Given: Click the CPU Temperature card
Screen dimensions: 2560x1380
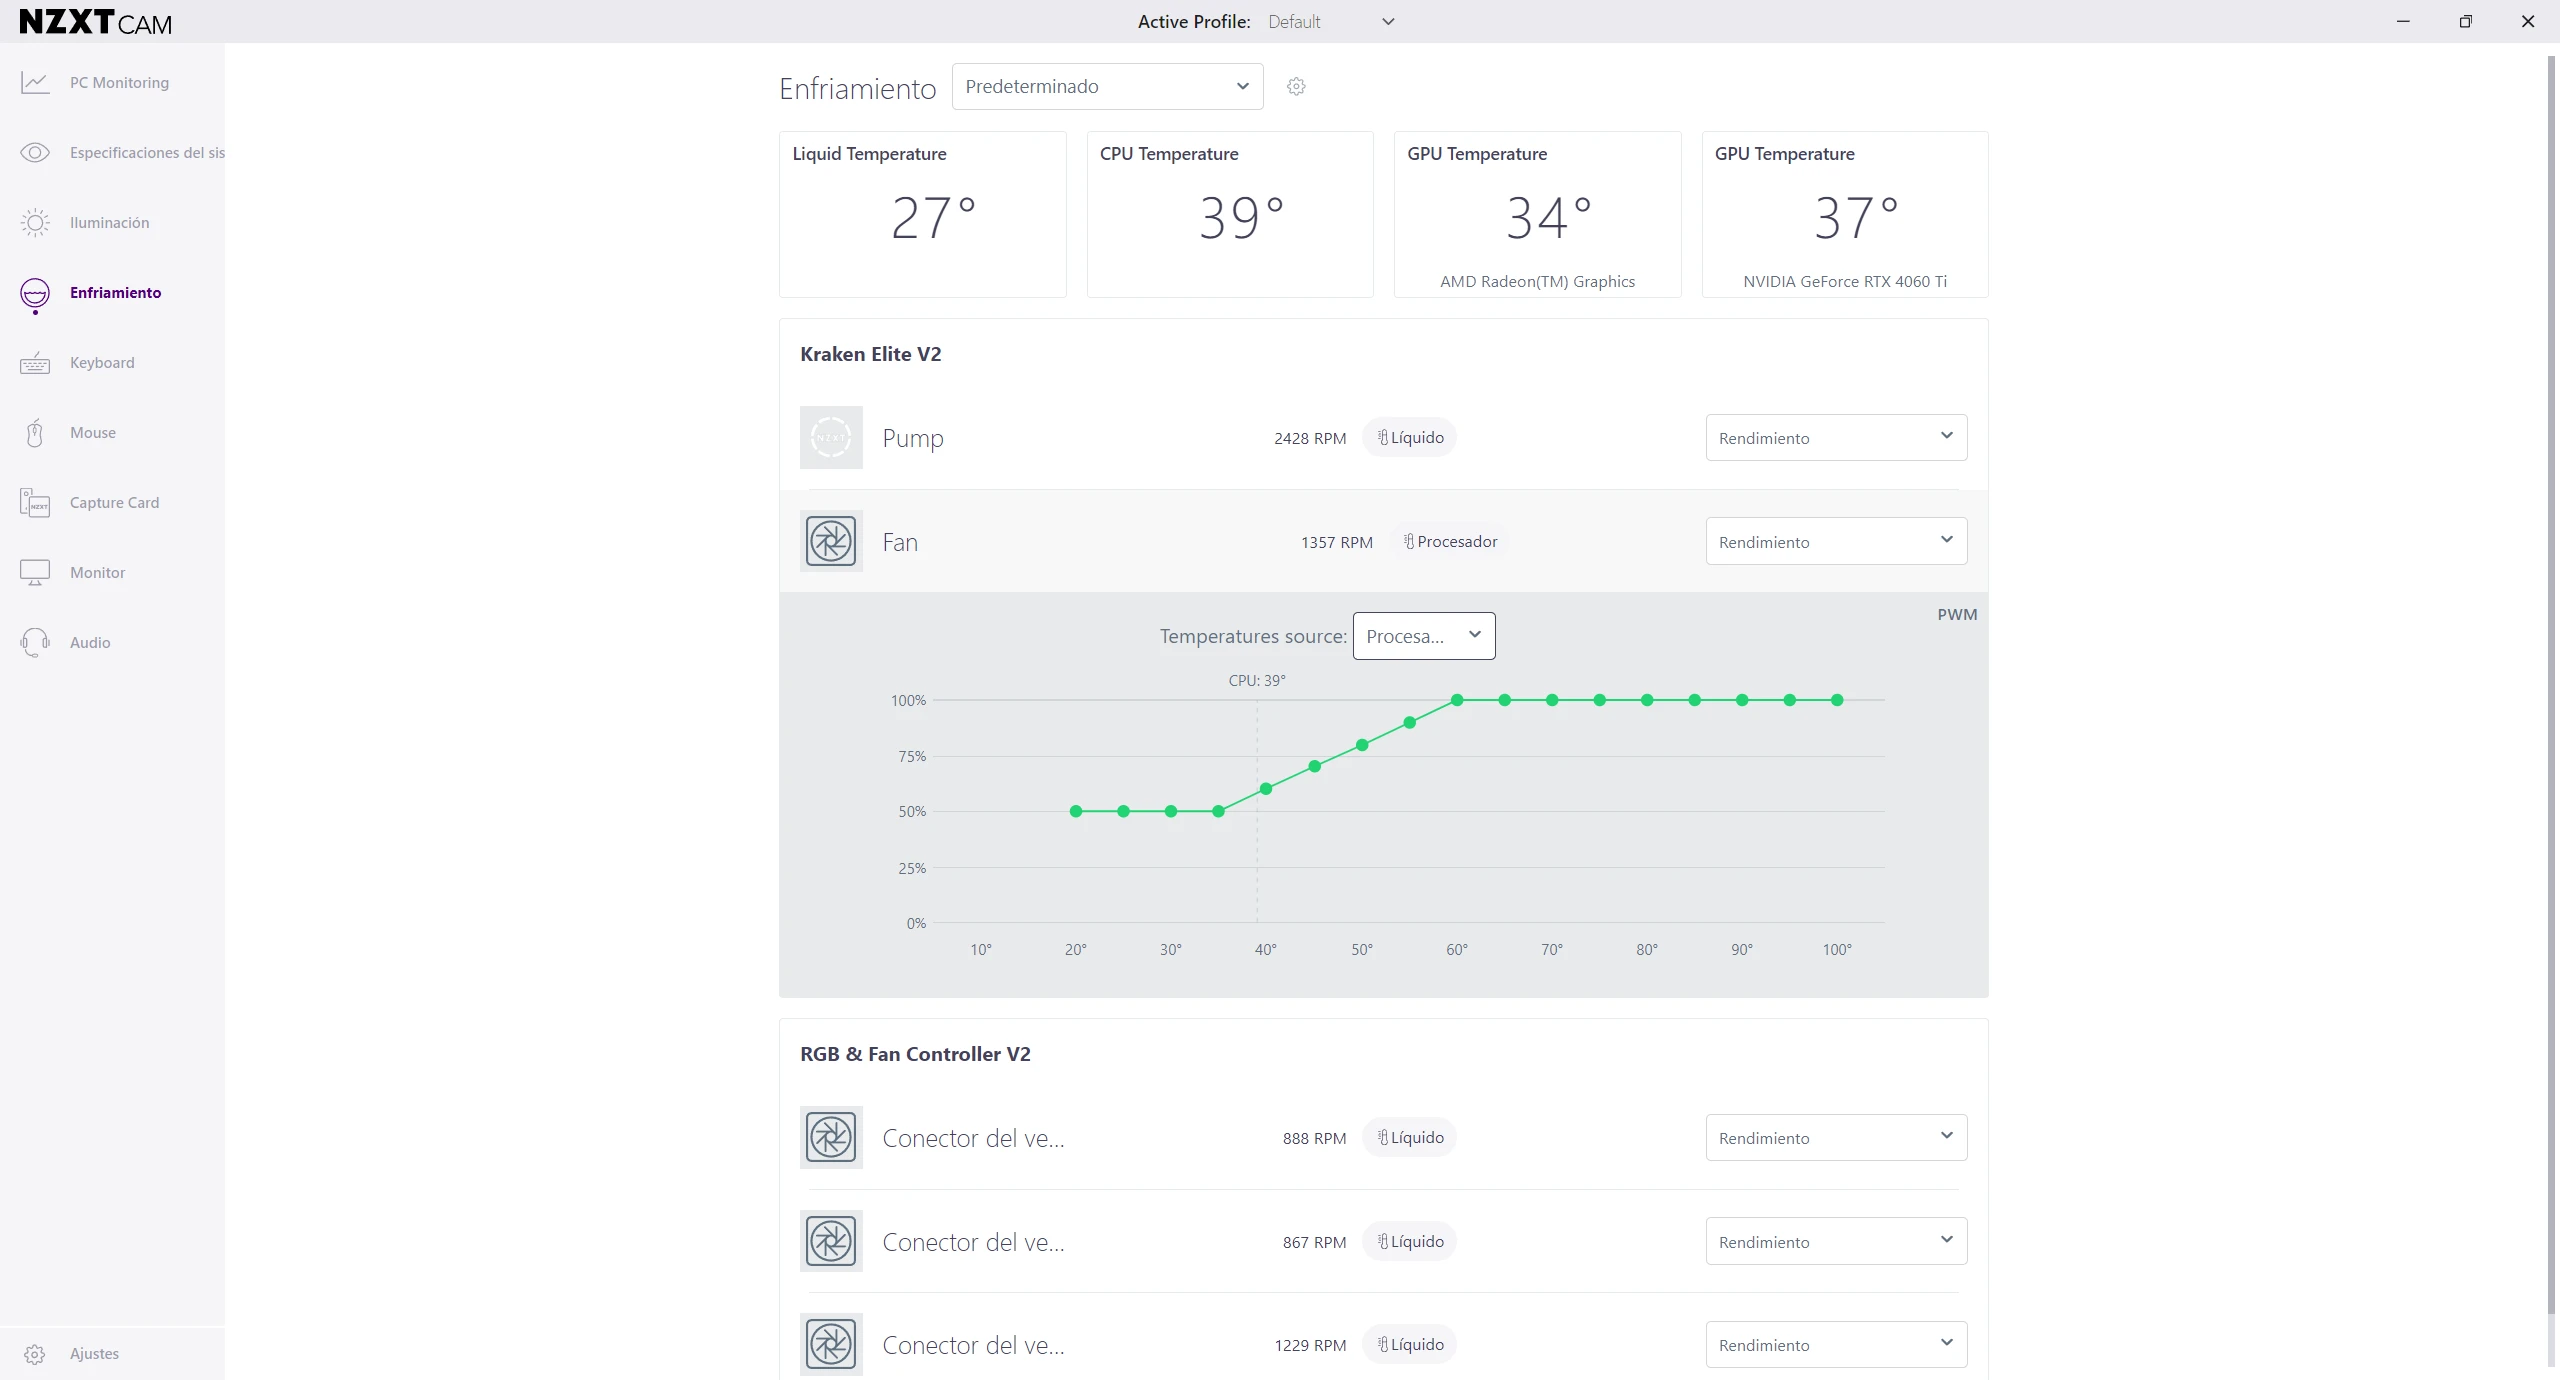Looking at the screenshot, I should [1230, 214].
